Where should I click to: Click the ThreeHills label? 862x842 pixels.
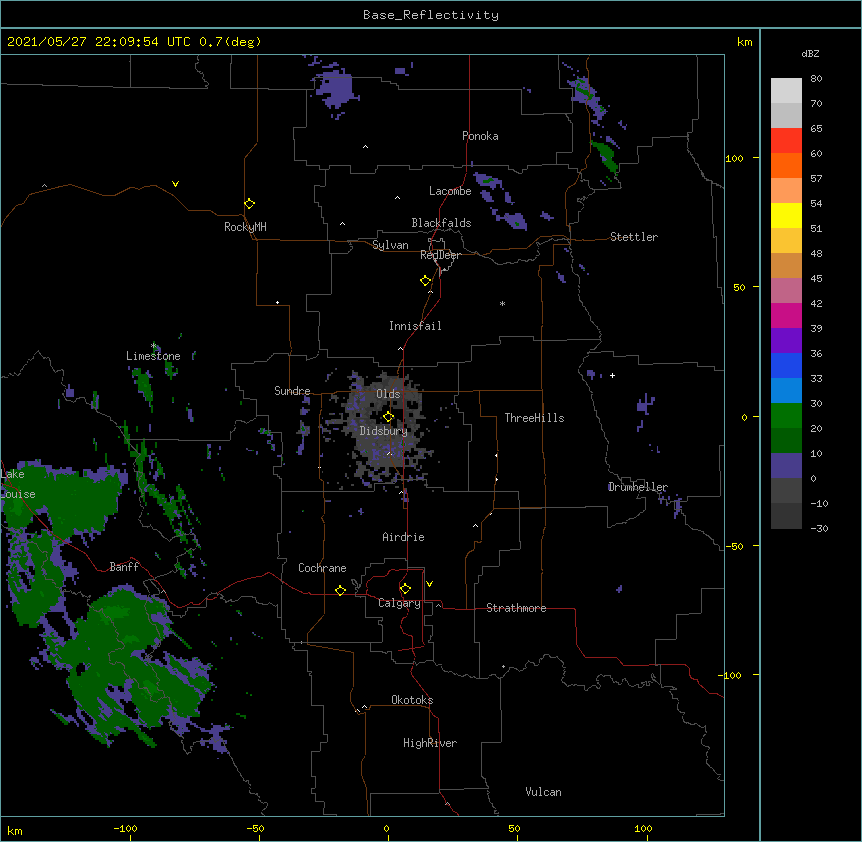534,418
